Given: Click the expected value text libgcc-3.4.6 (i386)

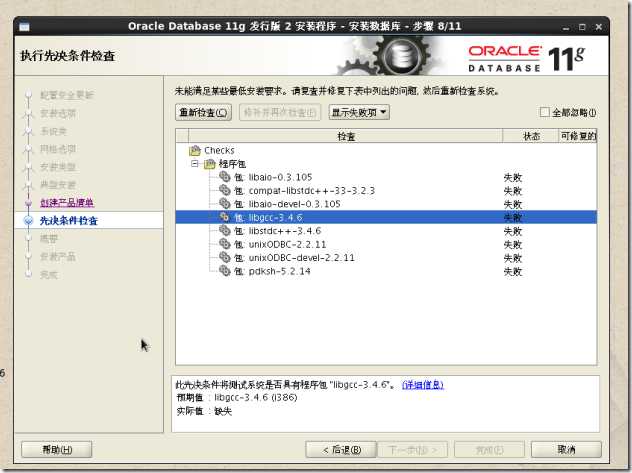Looking at the screenshot, I should tap(256, 398).
